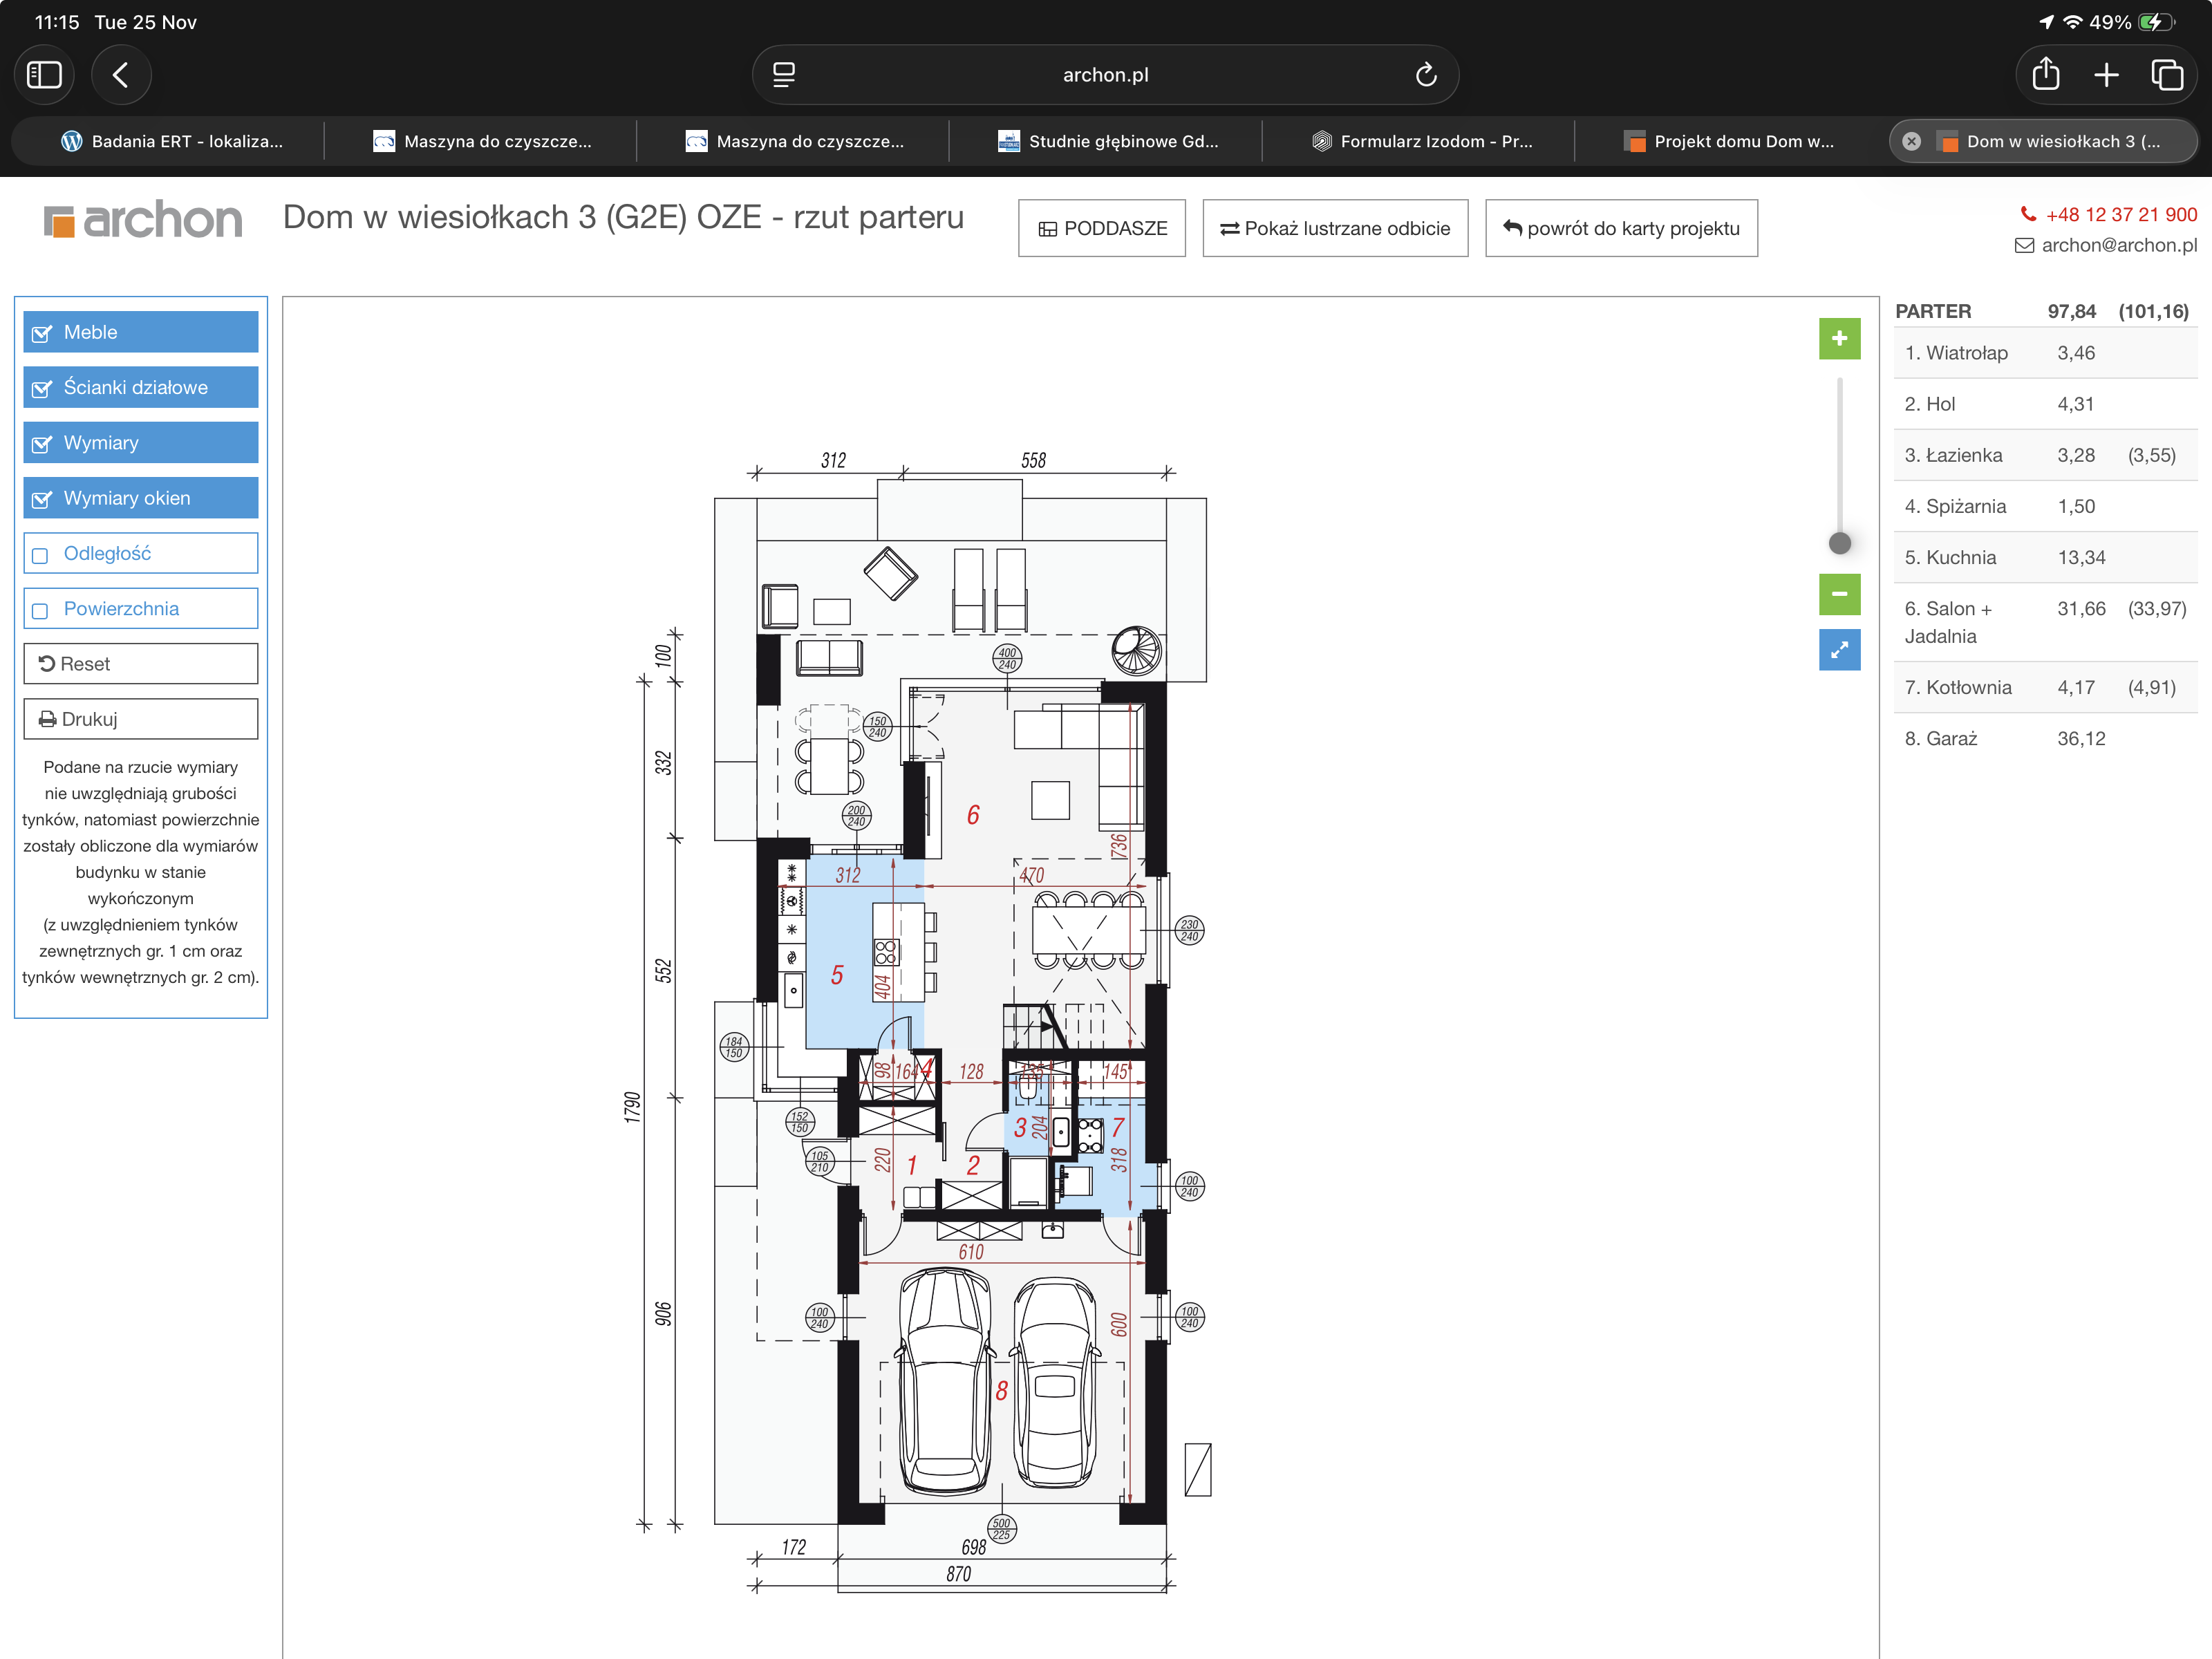Open page settings menu in address bar
The height and width of the screenshot is (1659, 2212).
click(x=784, y=75)
